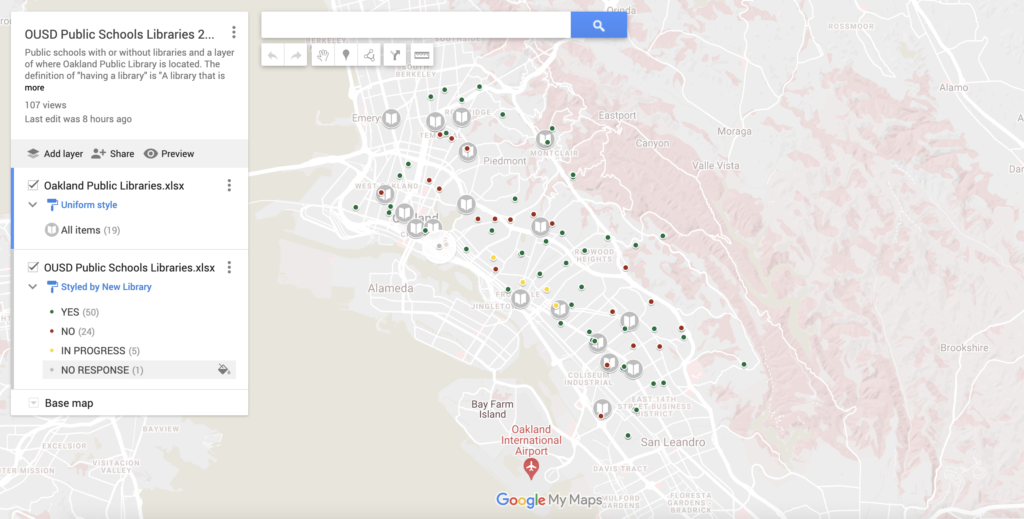Select NO RESPONSE (1) category row
The height and width of the screenshot is (519, 1024).
[x=139, y=370]
